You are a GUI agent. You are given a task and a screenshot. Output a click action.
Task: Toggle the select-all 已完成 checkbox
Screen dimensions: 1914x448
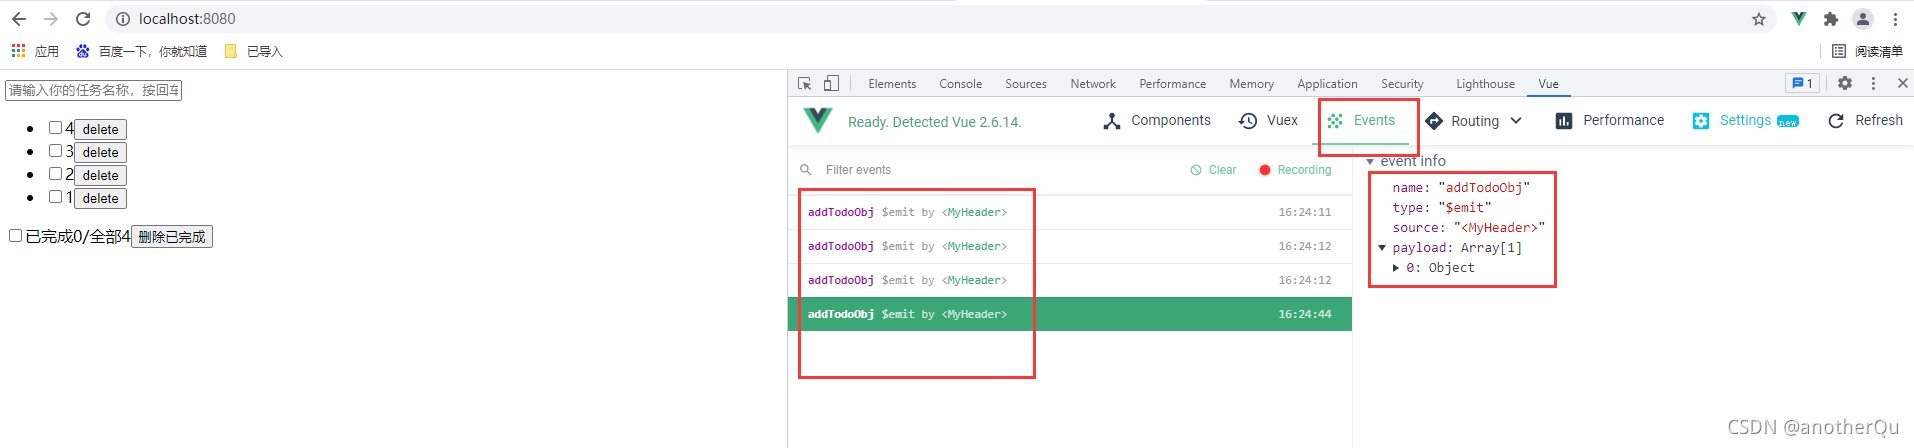point(16,236)
